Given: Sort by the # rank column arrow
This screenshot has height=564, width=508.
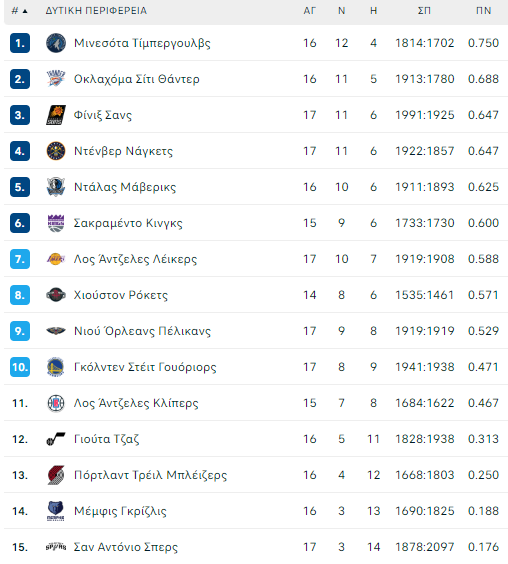Looking at the screenshot, I should pyautogui.click(x=25, y=11).
